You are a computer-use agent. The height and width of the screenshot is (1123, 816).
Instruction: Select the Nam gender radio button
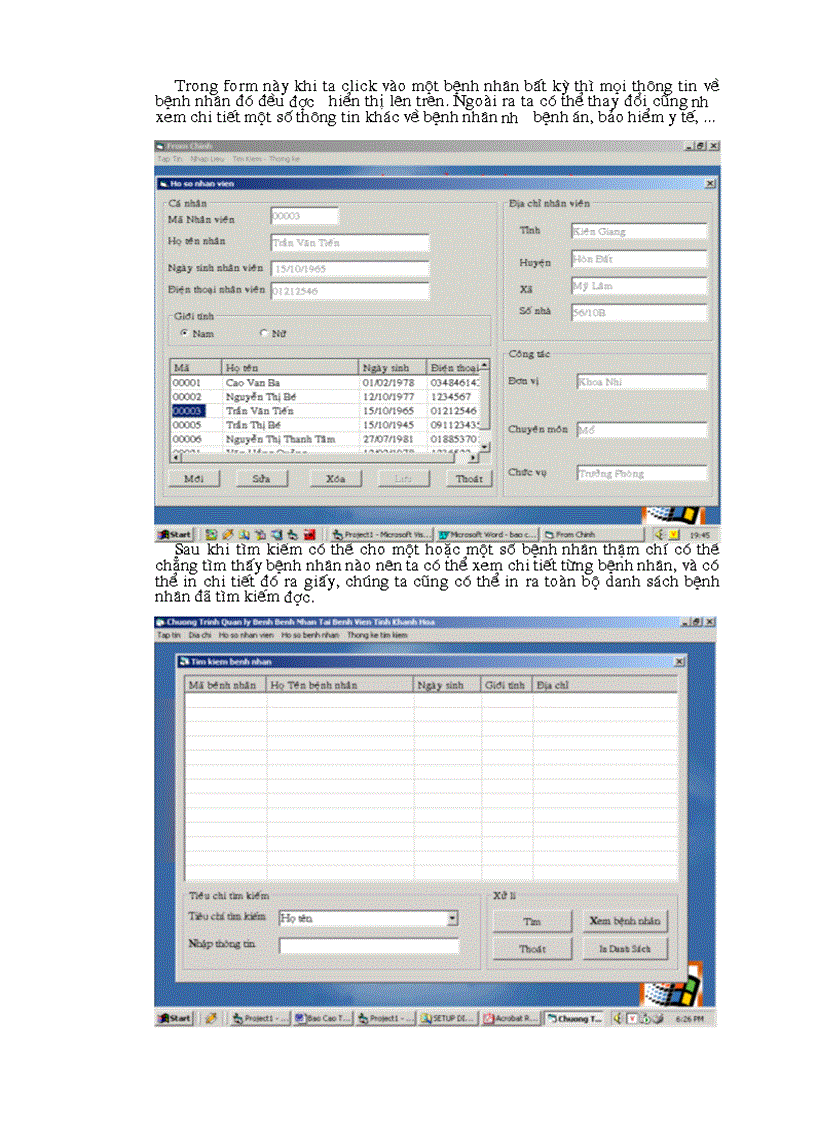click(183, 333)
